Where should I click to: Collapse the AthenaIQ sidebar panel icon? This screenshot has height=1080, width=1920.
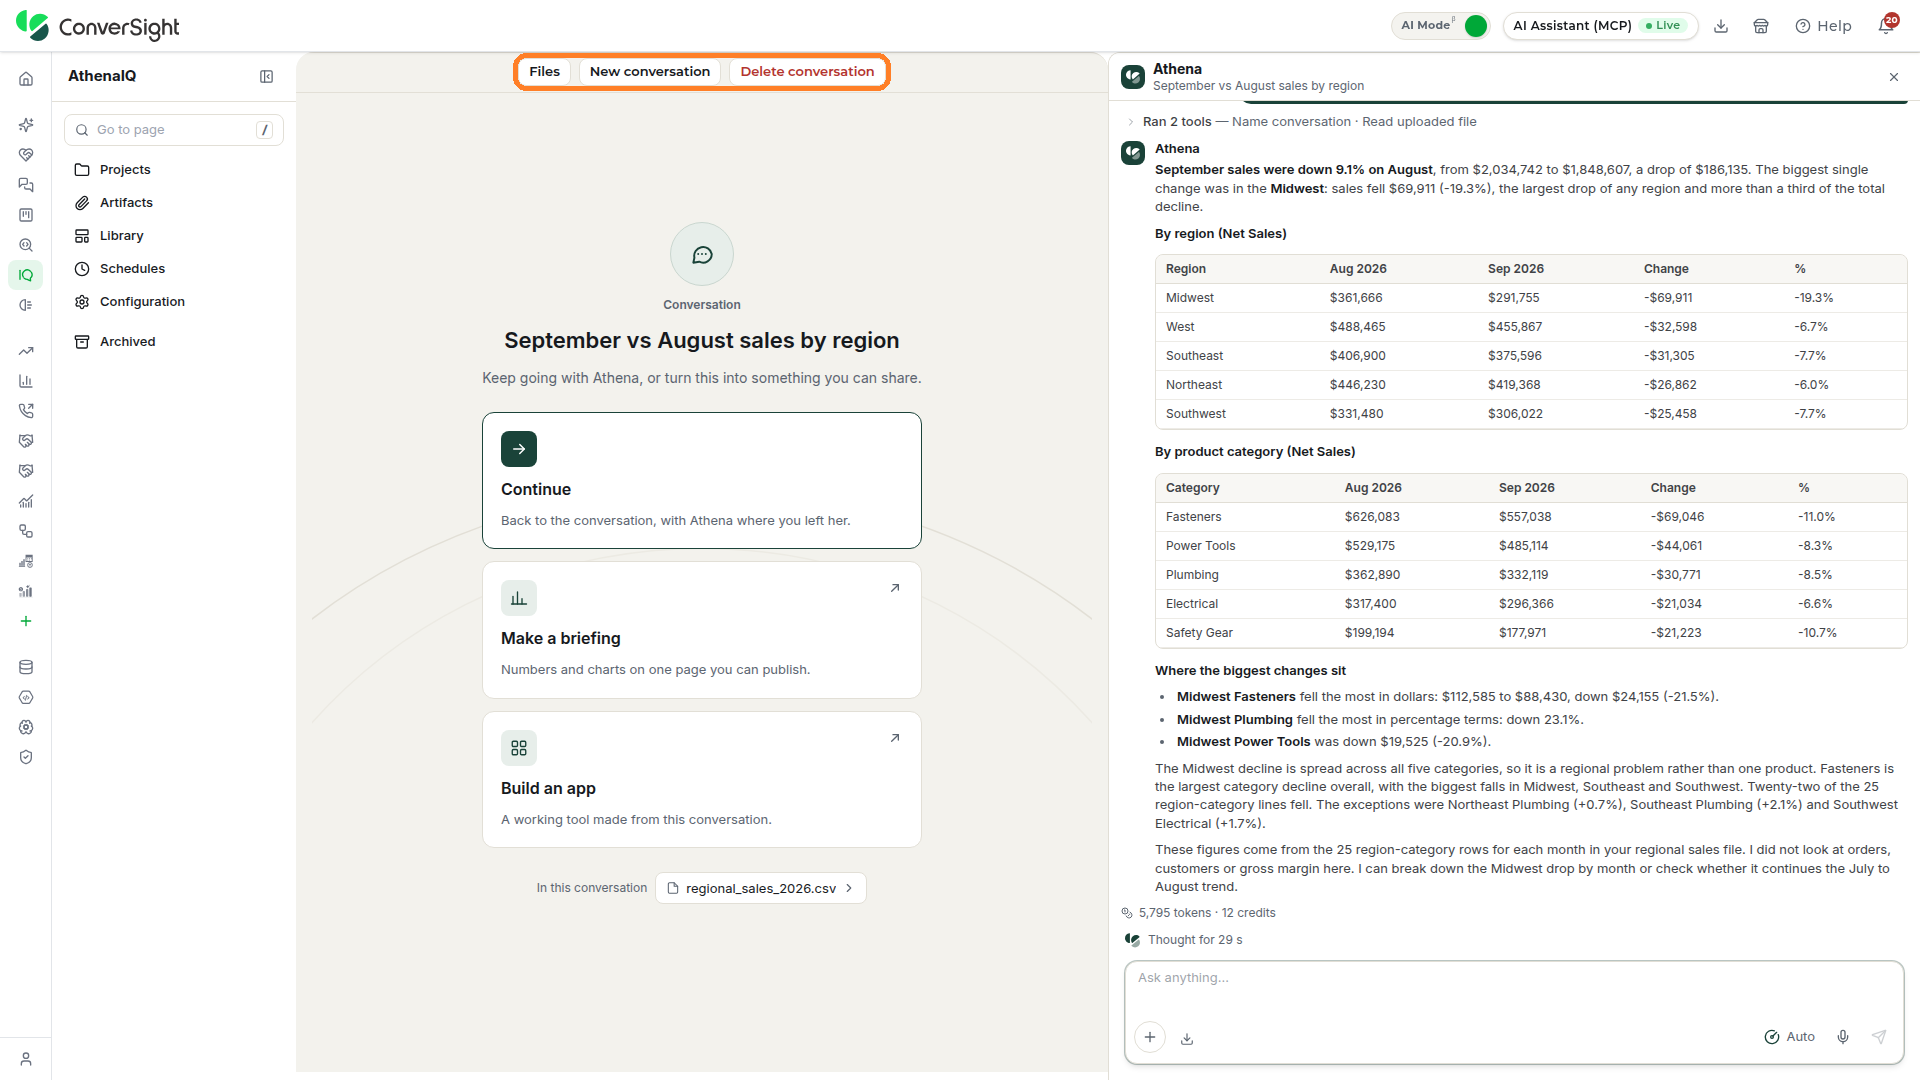pos(267,76)
